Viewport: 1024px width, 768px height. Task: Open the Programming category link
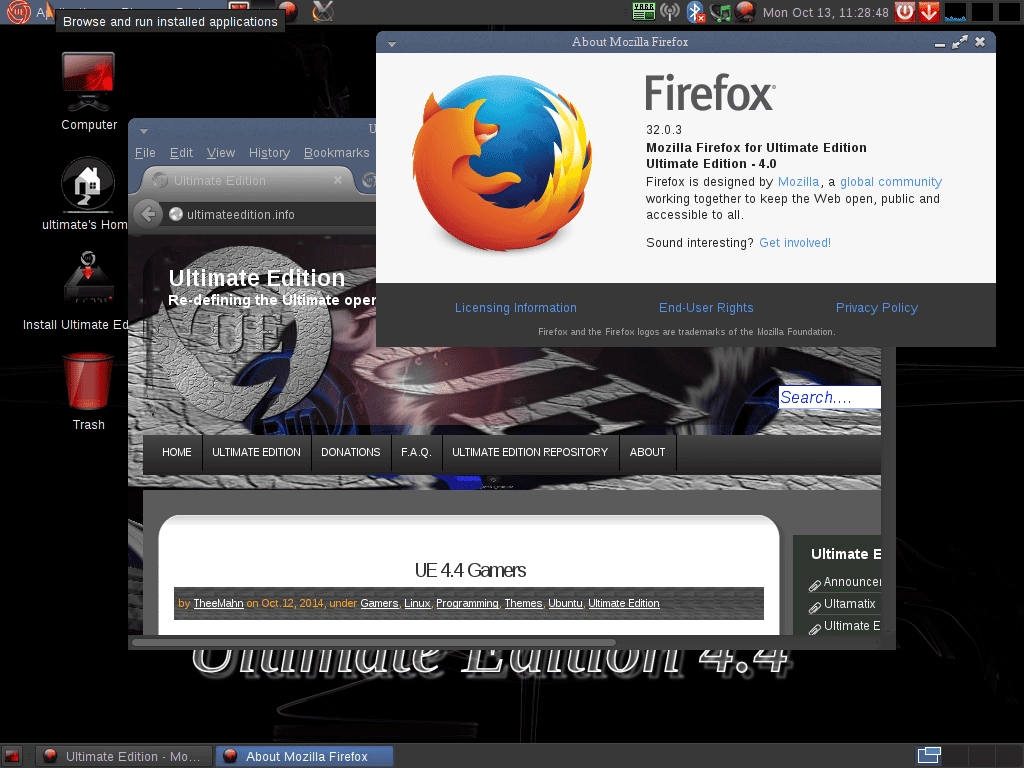467,603
